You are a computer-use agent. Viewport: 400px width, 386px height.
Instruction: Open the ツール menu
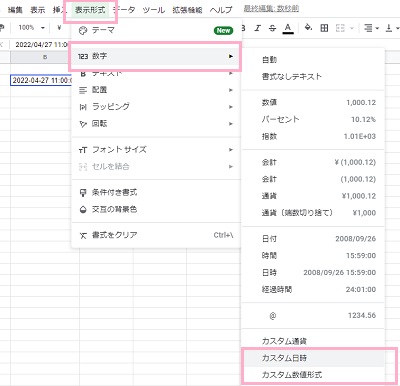[154, 10]
